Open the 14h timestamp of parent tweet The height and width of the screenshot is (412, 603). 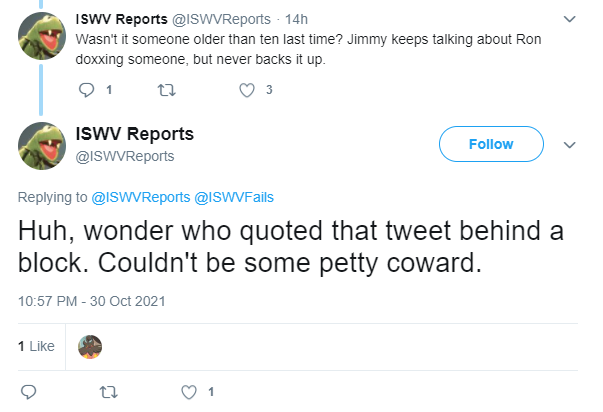click(296, 19)
